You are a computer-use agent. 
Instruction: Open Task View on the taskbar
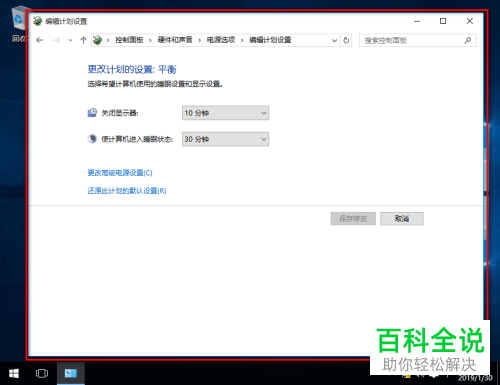[42, 373]
